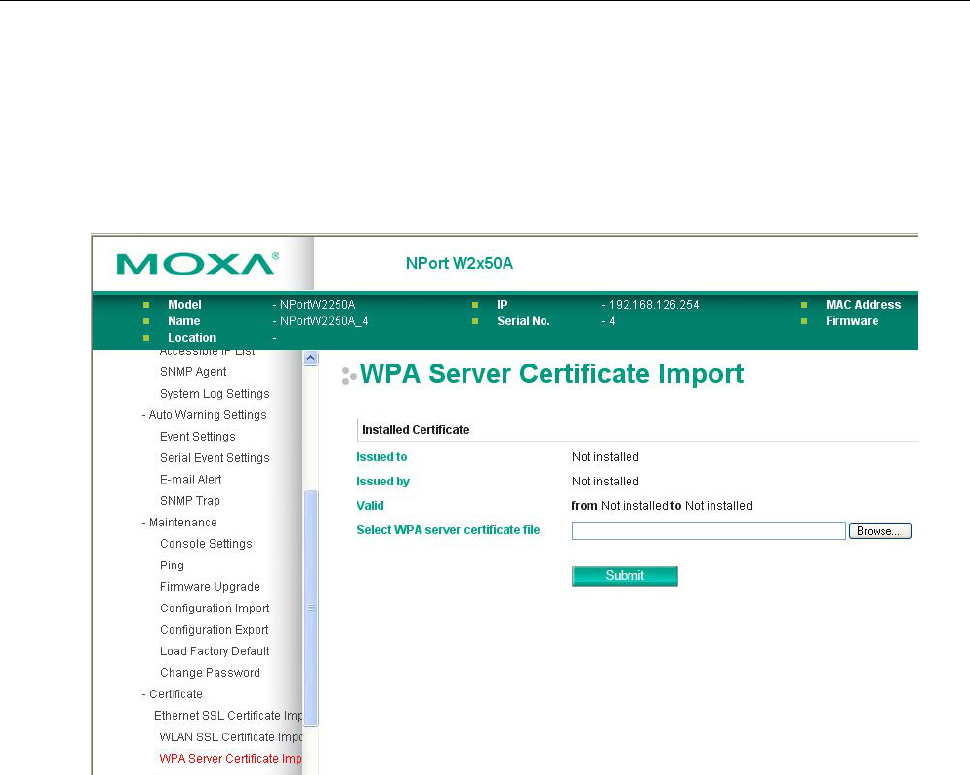Screen dimensions: 970x775
Task: Click the Location header label
Action: coord(192,338)
